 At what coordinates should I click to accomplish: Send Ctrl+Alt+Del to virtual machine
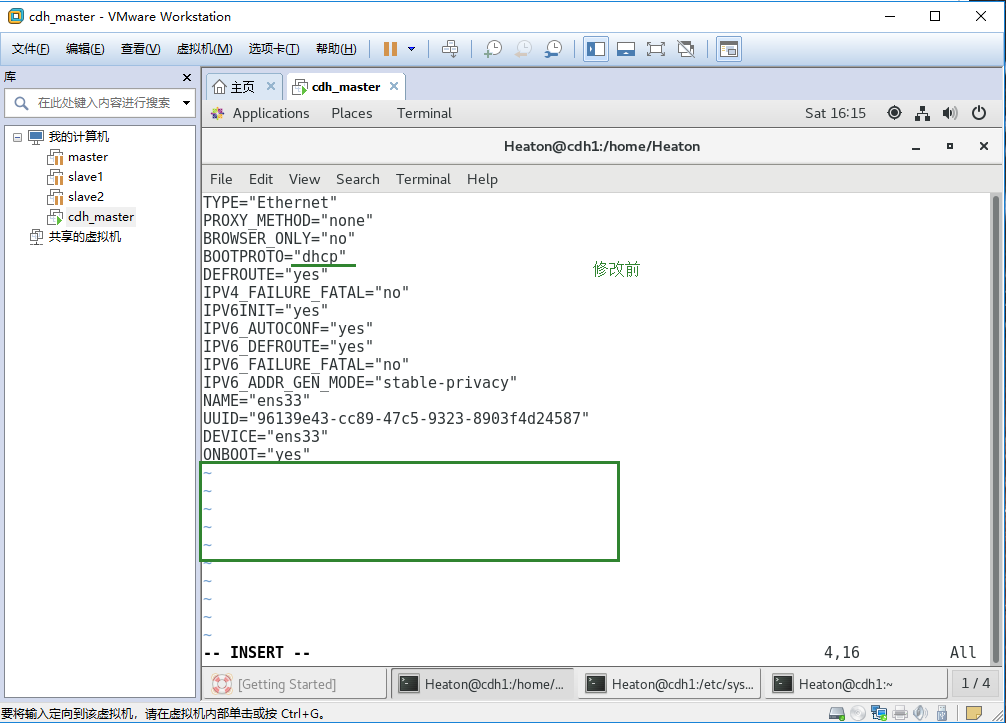pos(450,49)
